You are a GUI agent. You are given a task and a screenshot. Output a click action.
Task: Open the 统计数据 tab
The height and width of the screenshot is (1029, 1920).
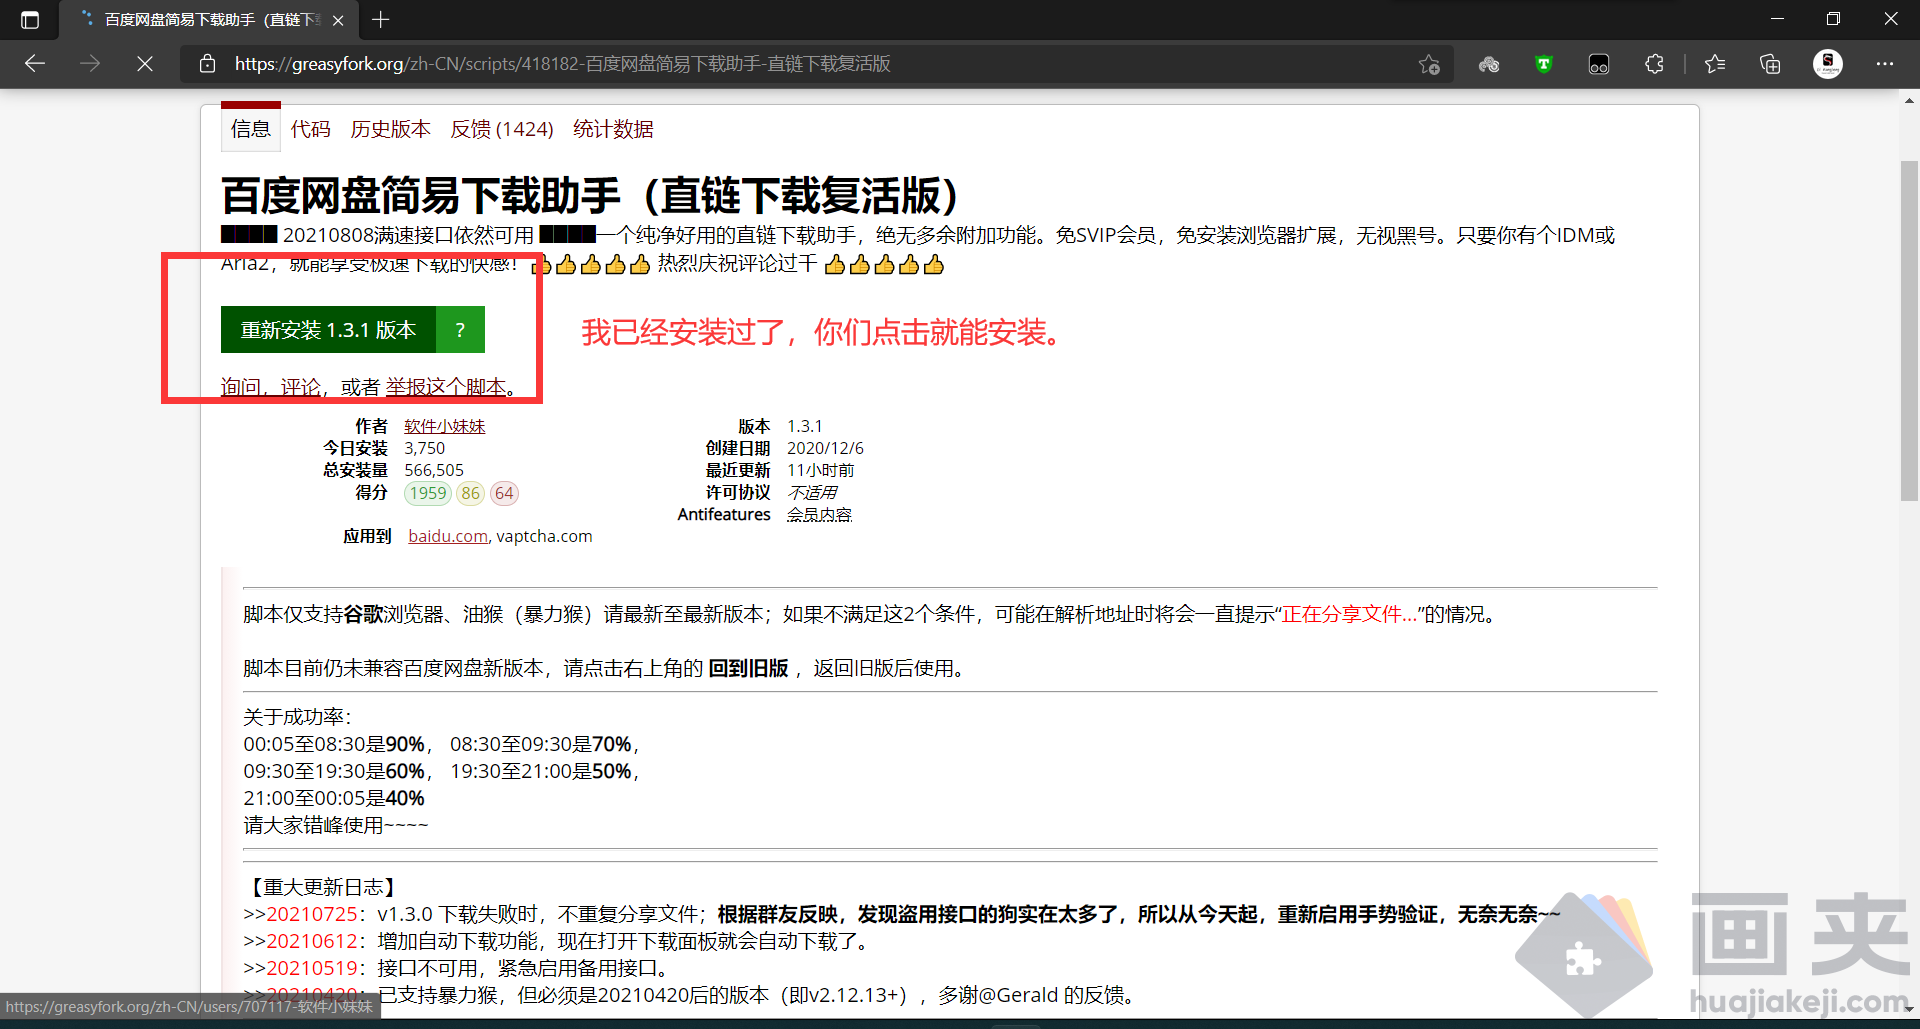tap(613, 128)
